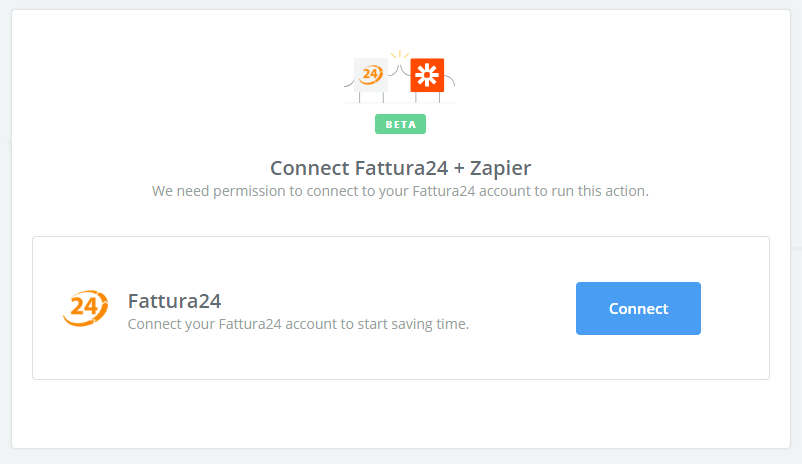Click the right leg of Zapier character
This screenshot has height=464, width=802.
click(439, 97)
